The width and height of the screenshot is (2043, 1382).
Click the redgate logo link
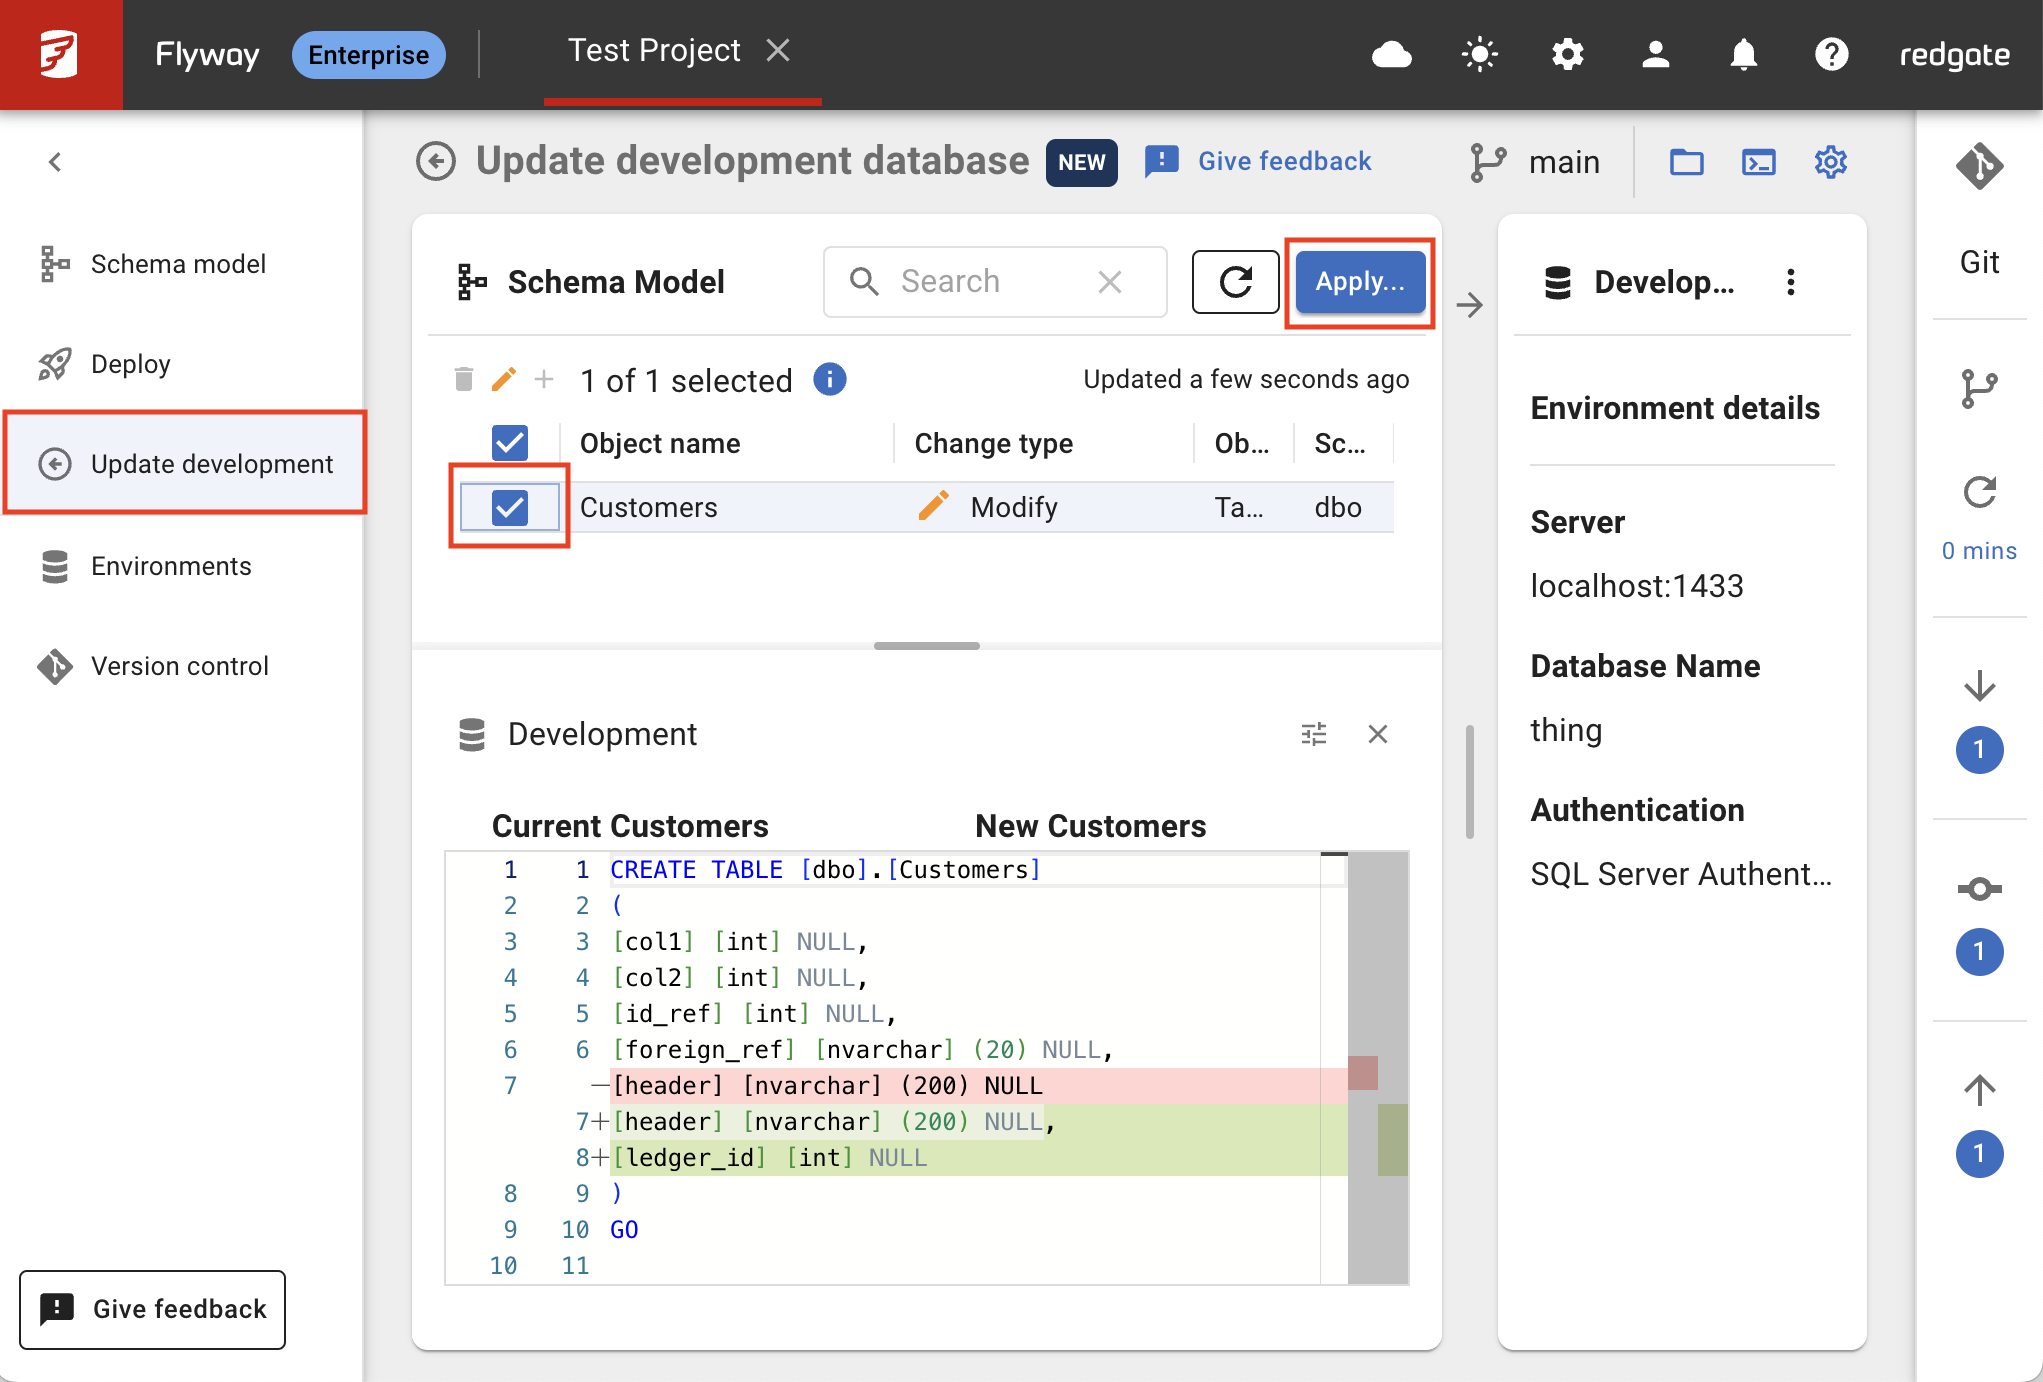tap(1954, 54)
